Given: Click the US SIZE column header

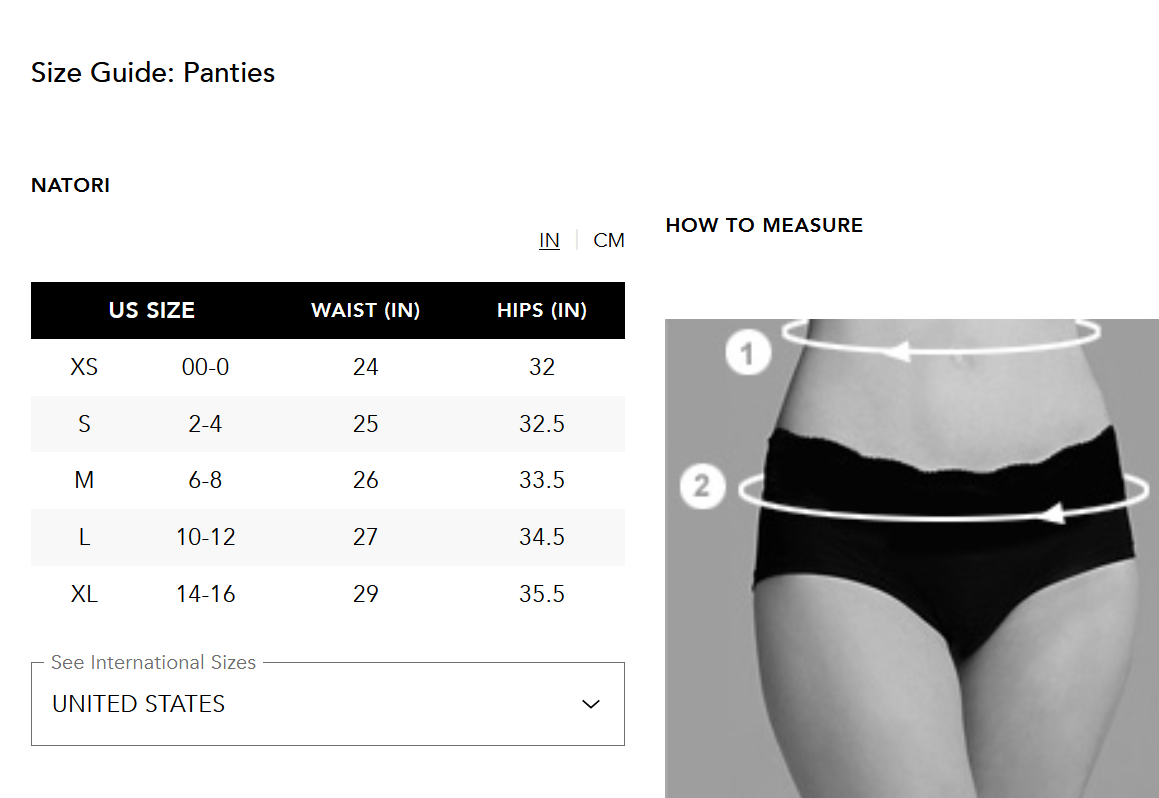Looking at the screenshot, I should [152, 311].
